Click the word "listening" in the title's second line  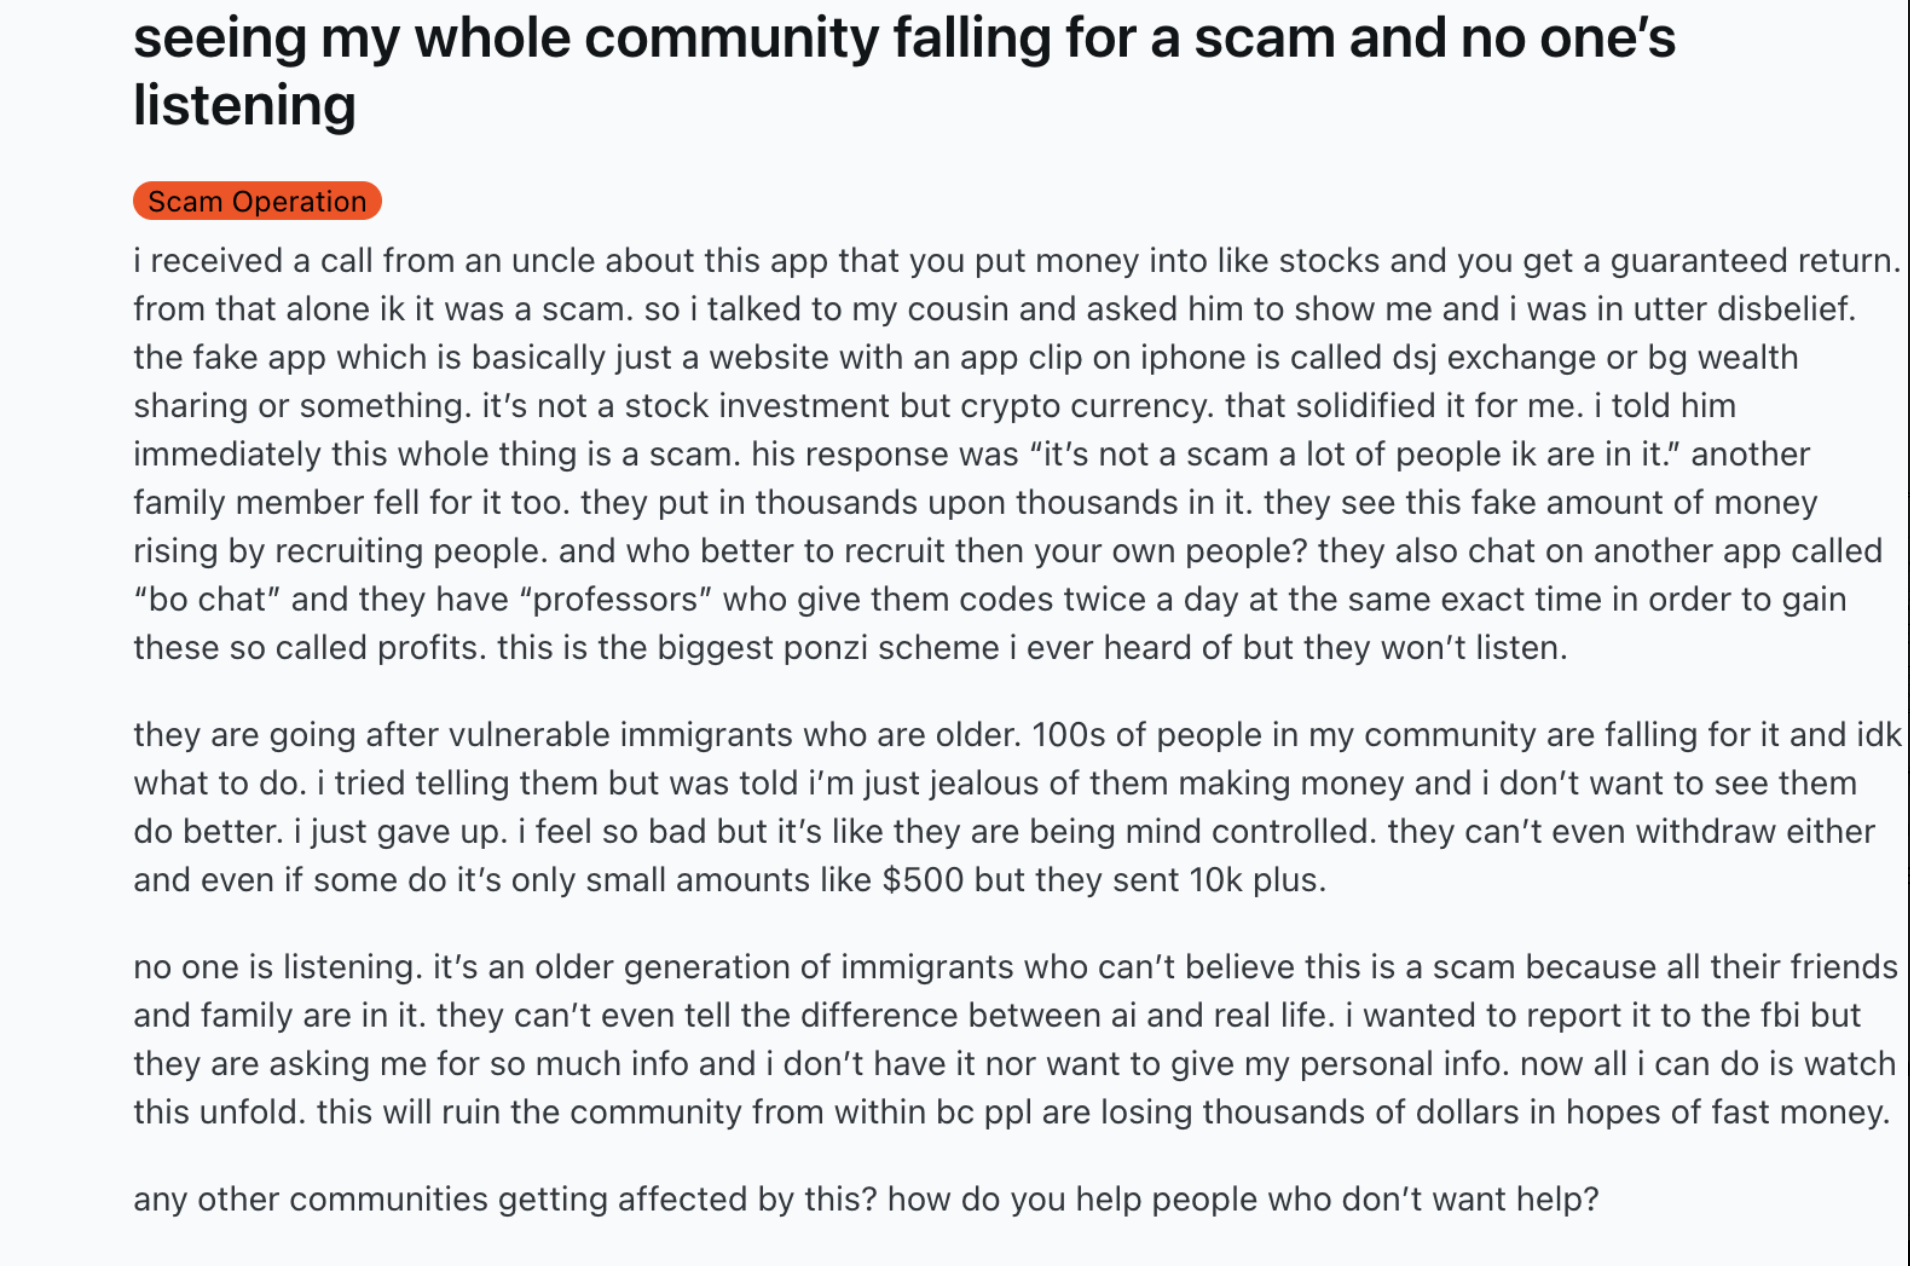tap(245, 106)
